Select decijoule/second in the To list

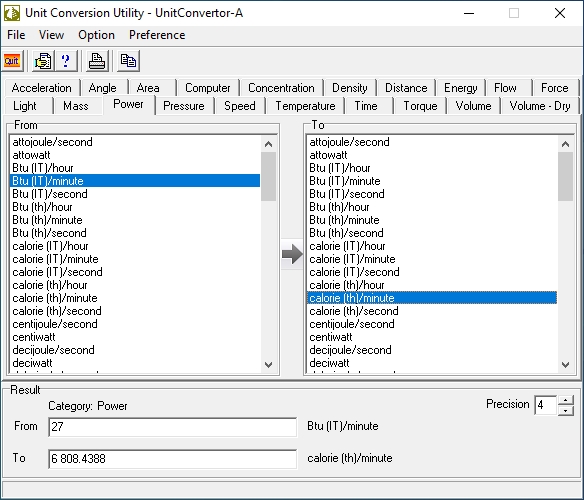432,350
